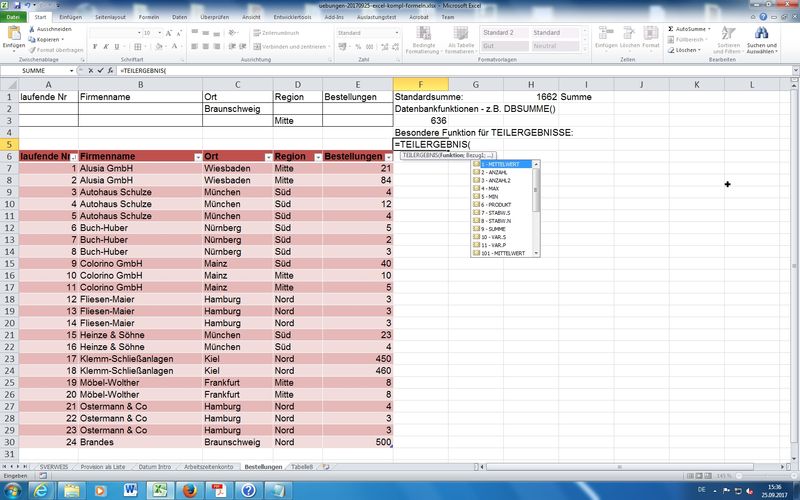
Task: Click the Einfügen paste icon in clipboard group
Action: click(13, 37)
